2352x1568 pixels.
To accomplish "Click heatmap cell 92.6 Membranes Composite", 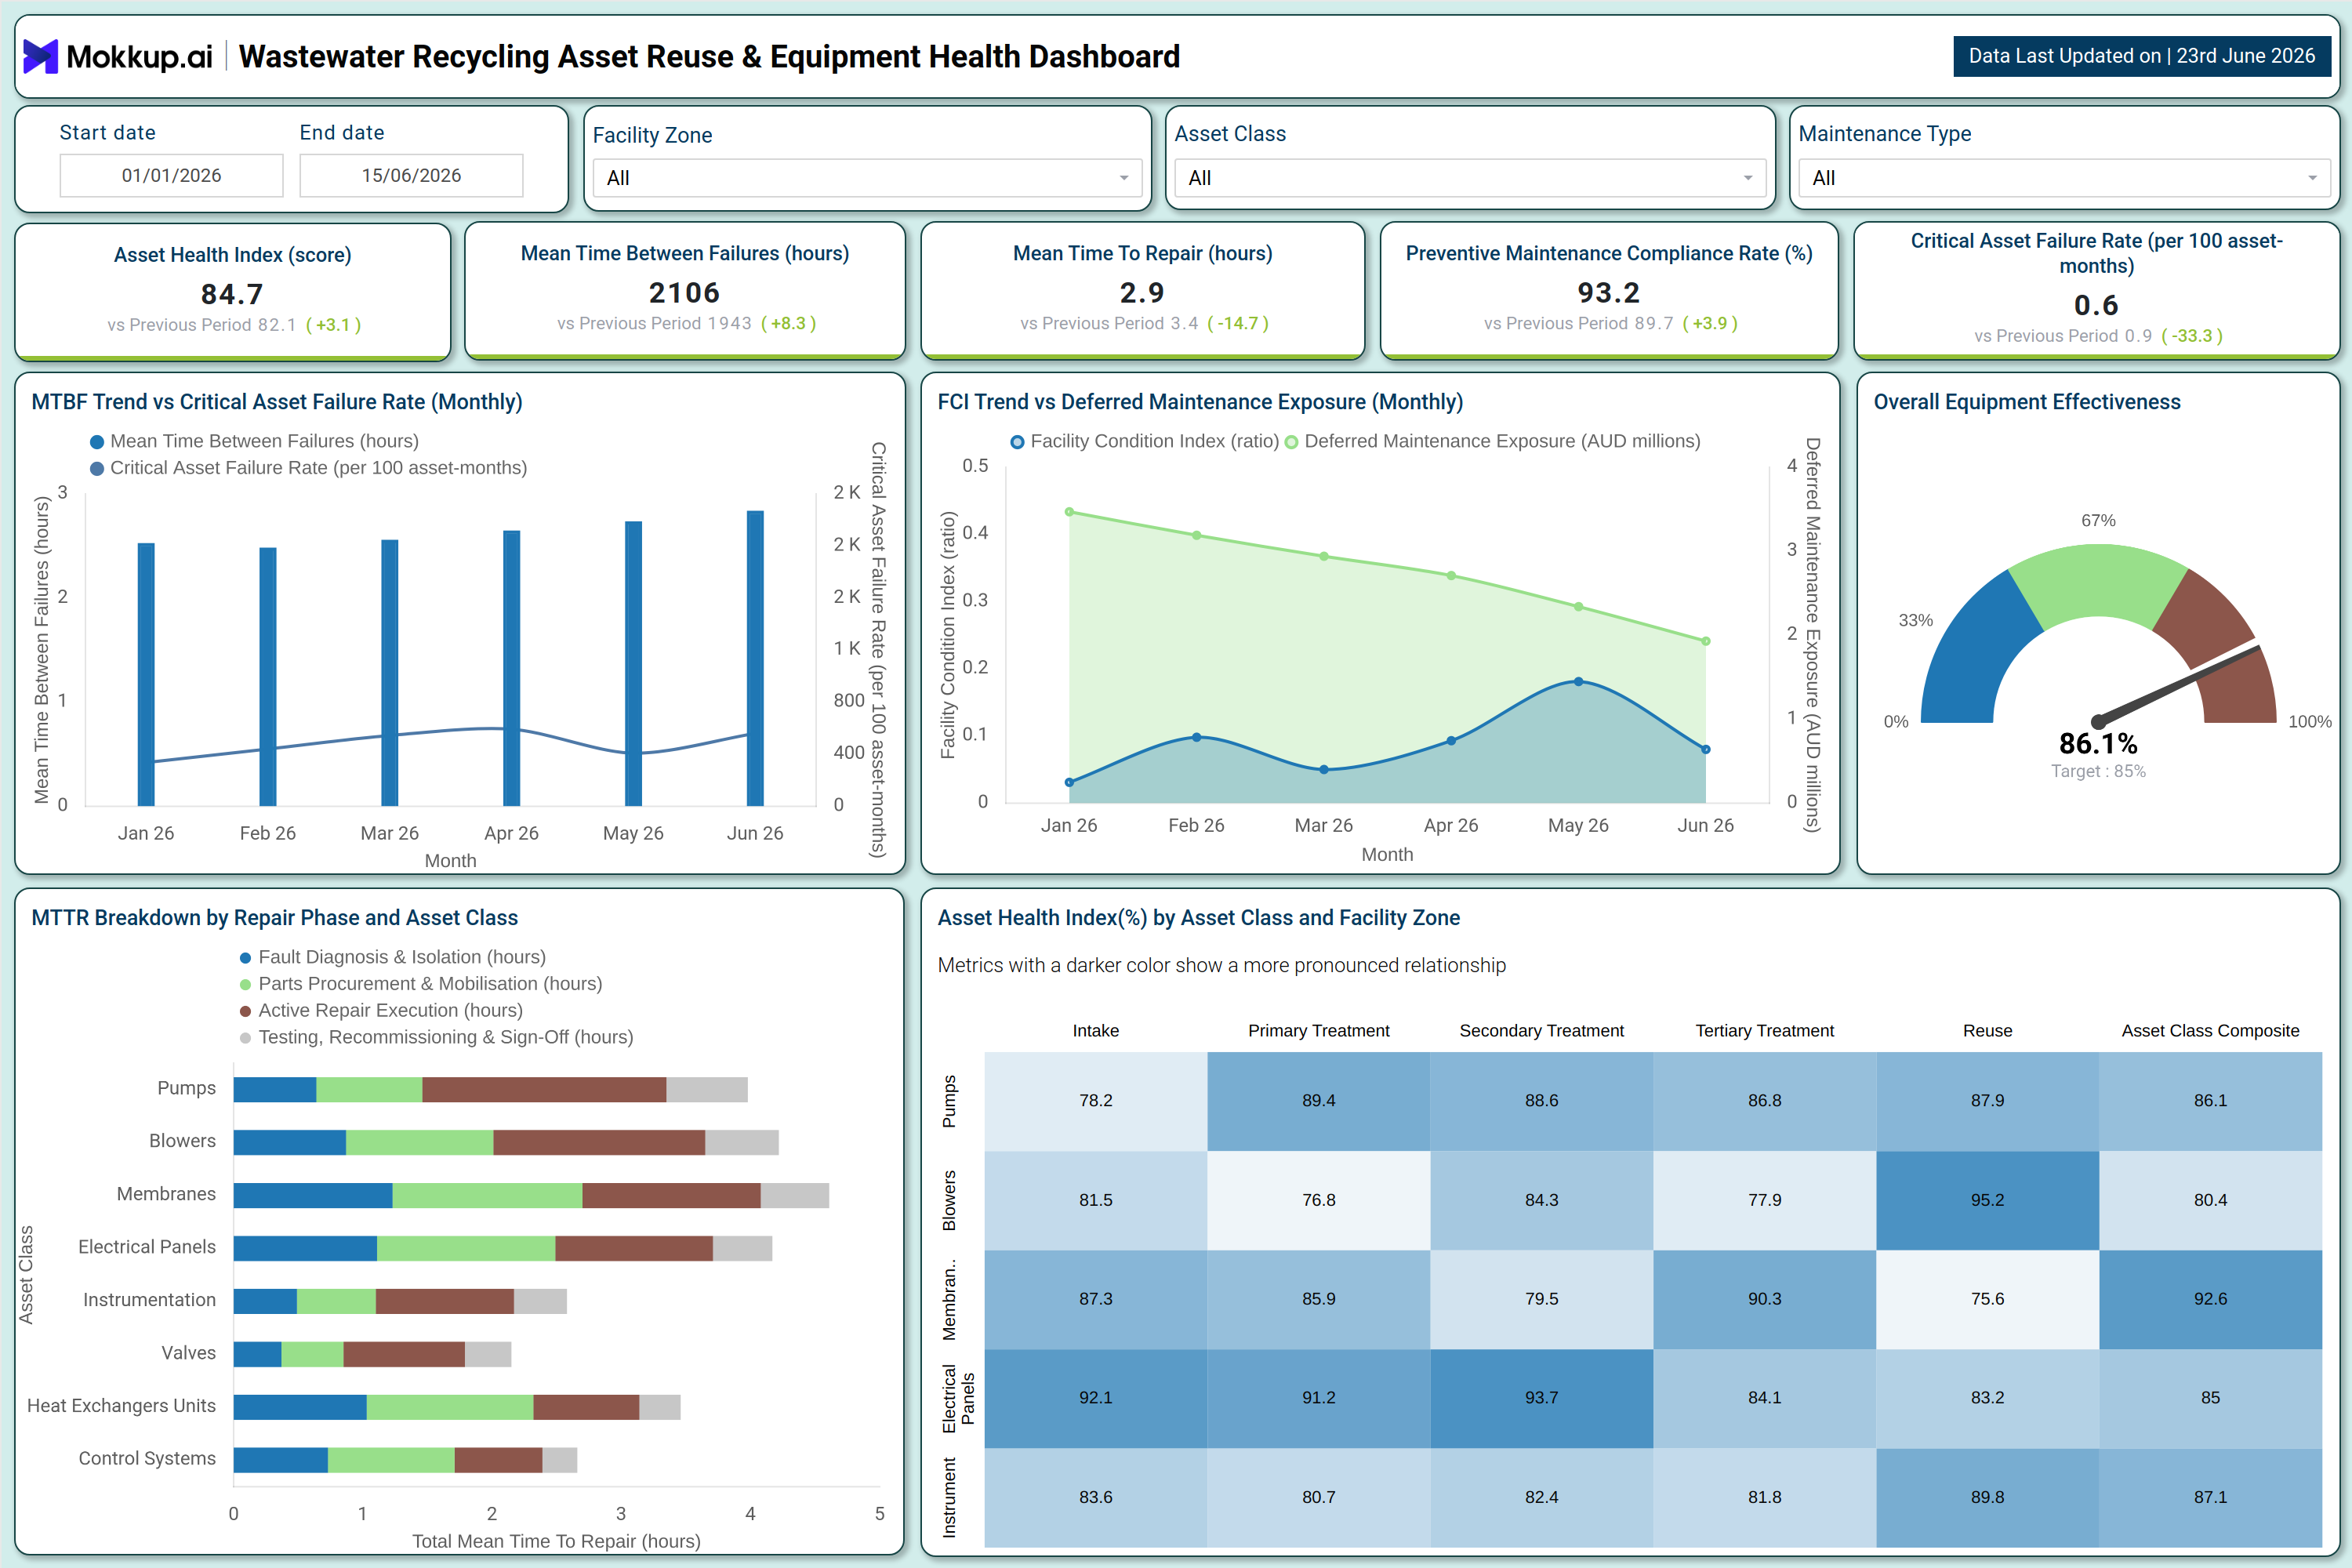I will (2211, 1299).
